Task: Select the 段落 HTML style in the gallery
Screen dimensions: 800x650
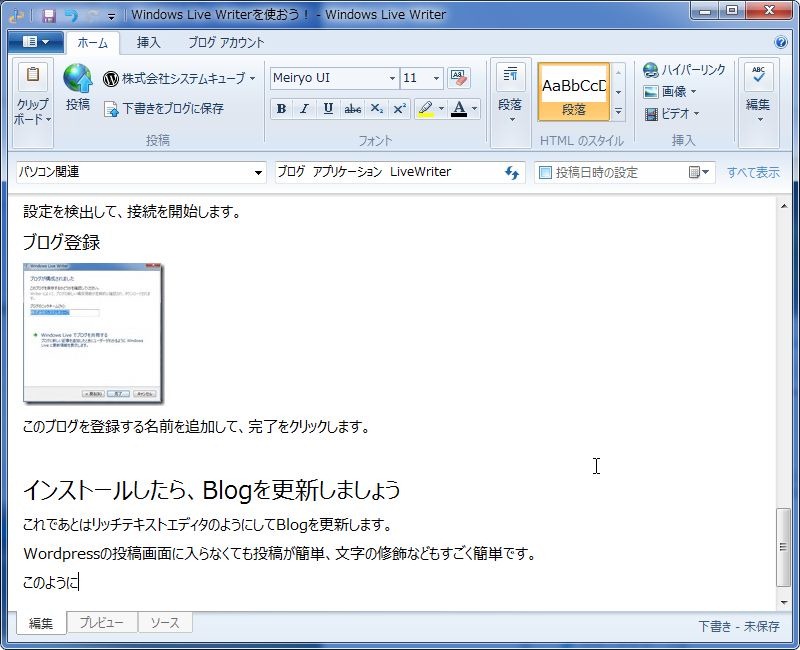Action: [x=573, y=92]
